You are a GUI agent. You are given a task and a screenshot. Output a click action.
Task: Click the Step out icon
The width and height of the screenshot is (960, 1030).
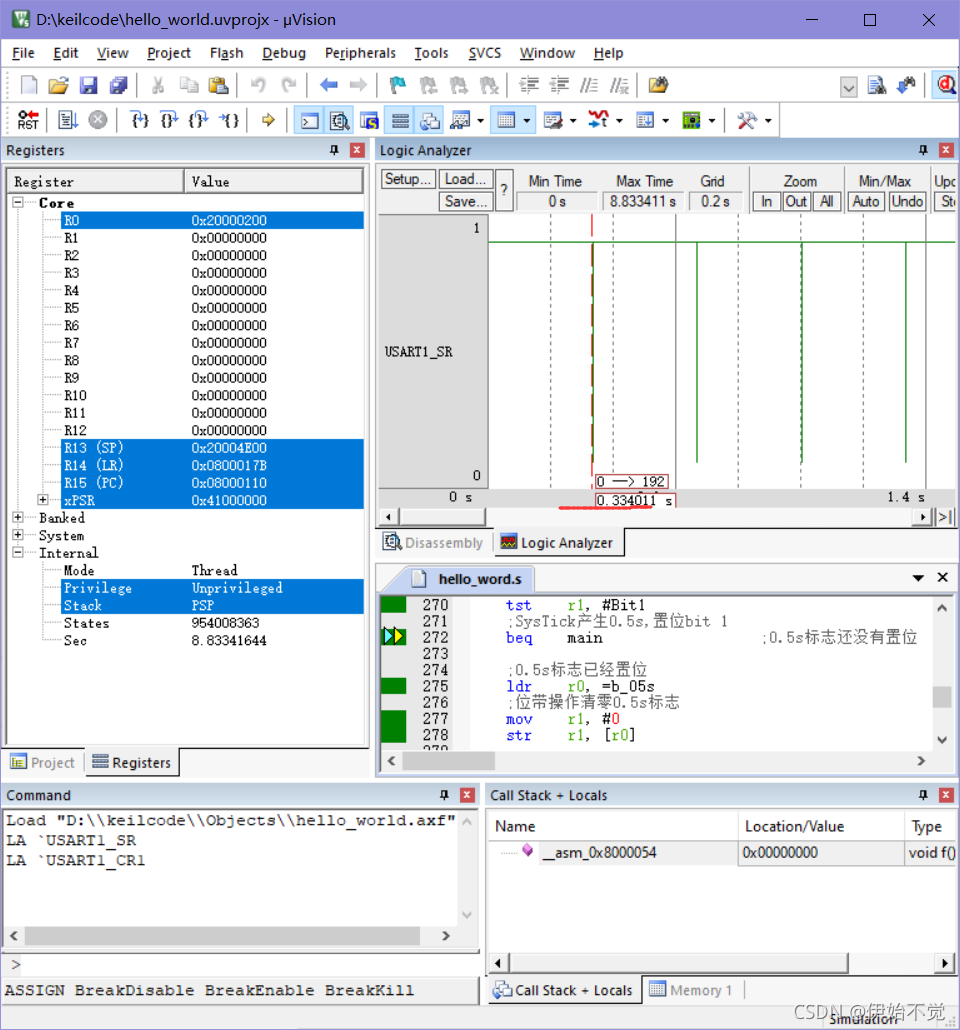click(199, 120)
